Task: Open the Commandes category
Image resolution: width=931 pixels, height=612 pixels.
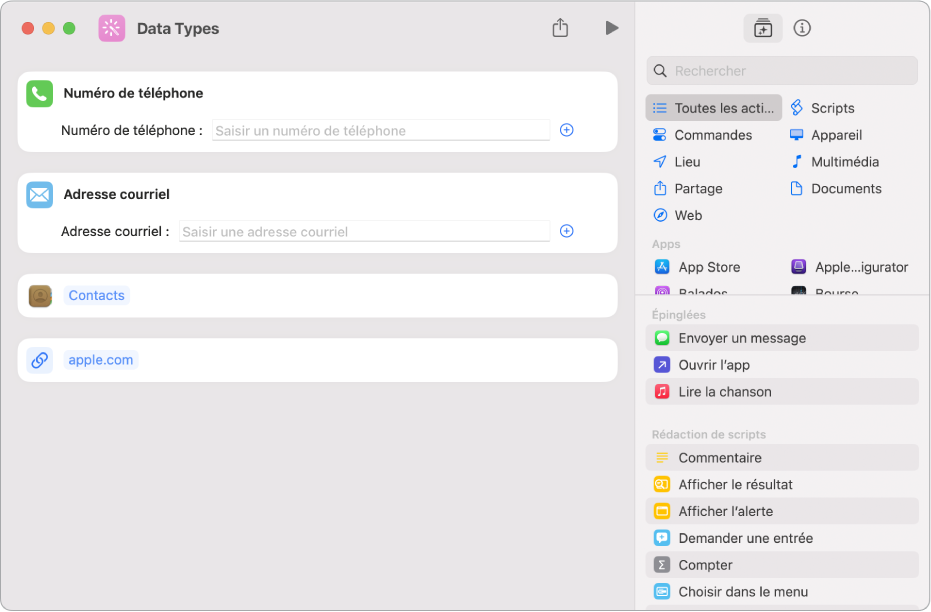Action: pyautogui.click(x=702, y=135)
